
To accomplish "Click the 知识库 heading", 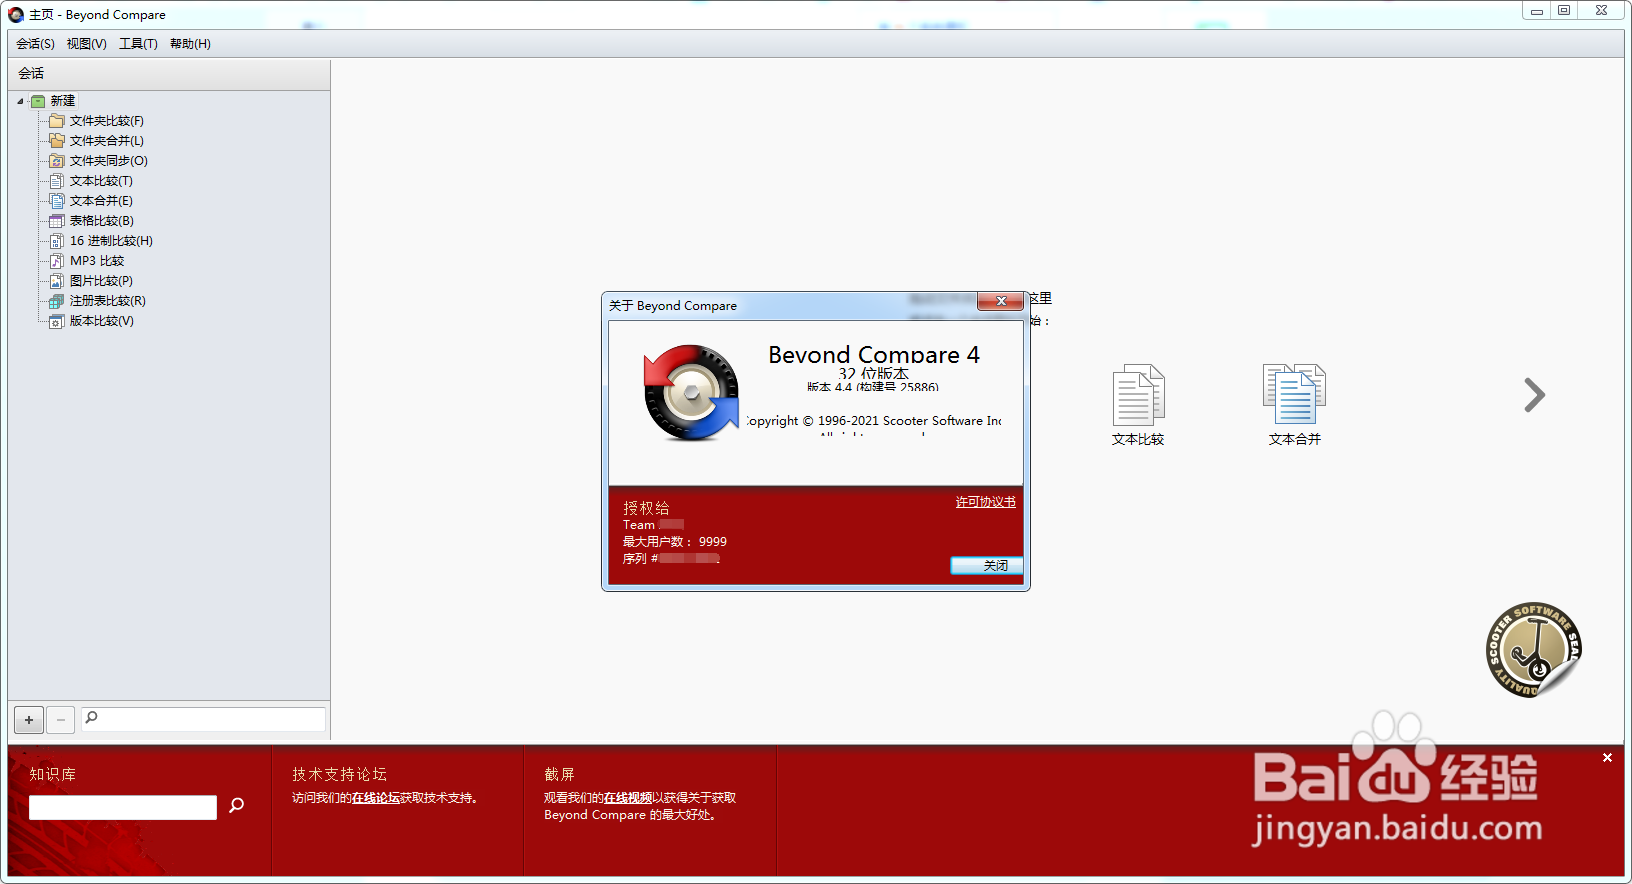I will tap(52, 774).
